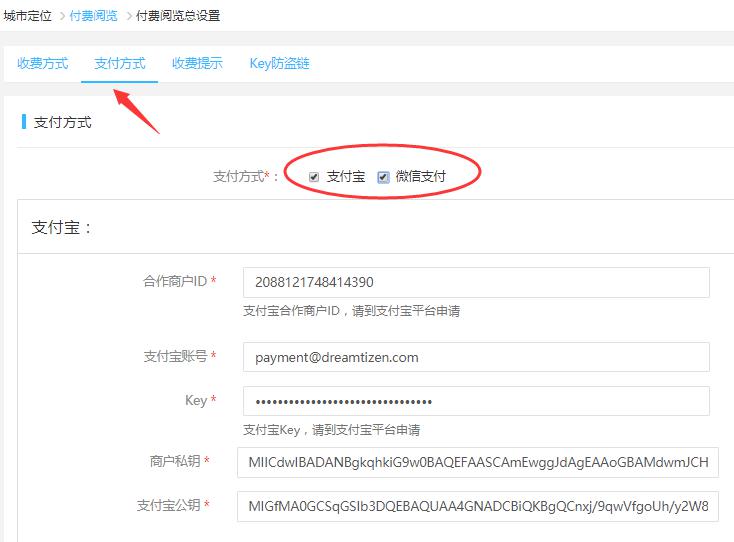Toggle the 微信支付 checkbox
Viewport: 734px width, 542px height.
383,177
